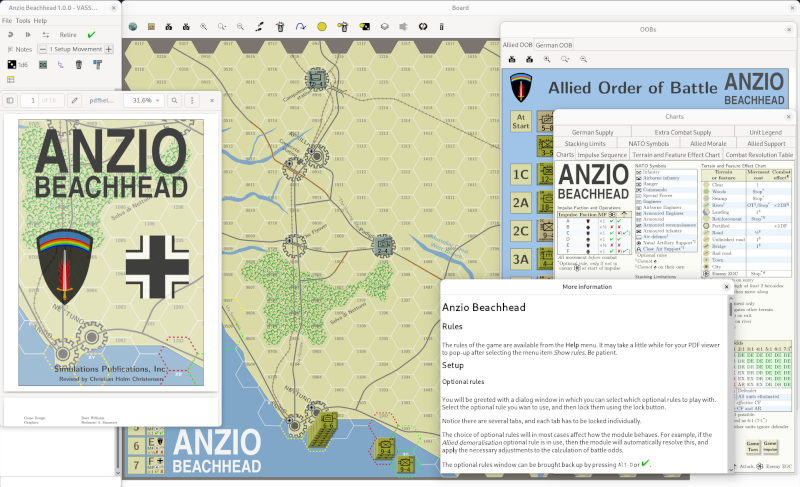Select the Extra Combat Supply tab
Screen dimensions: 800x487
[x=683, y=132]
